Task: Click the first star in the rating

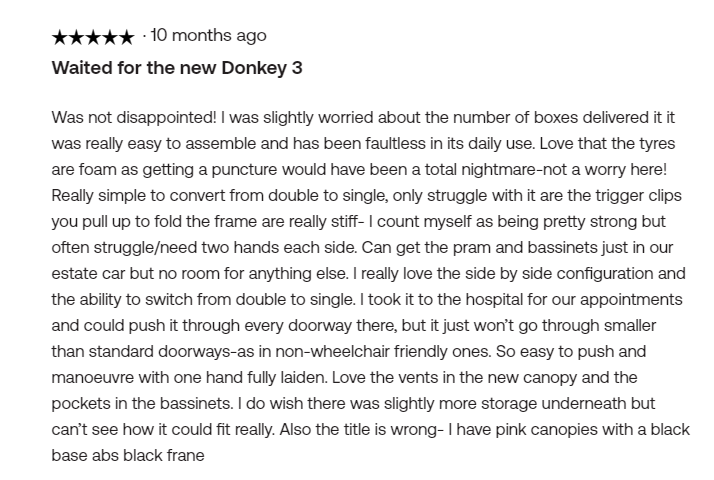Action: point(59,38)
